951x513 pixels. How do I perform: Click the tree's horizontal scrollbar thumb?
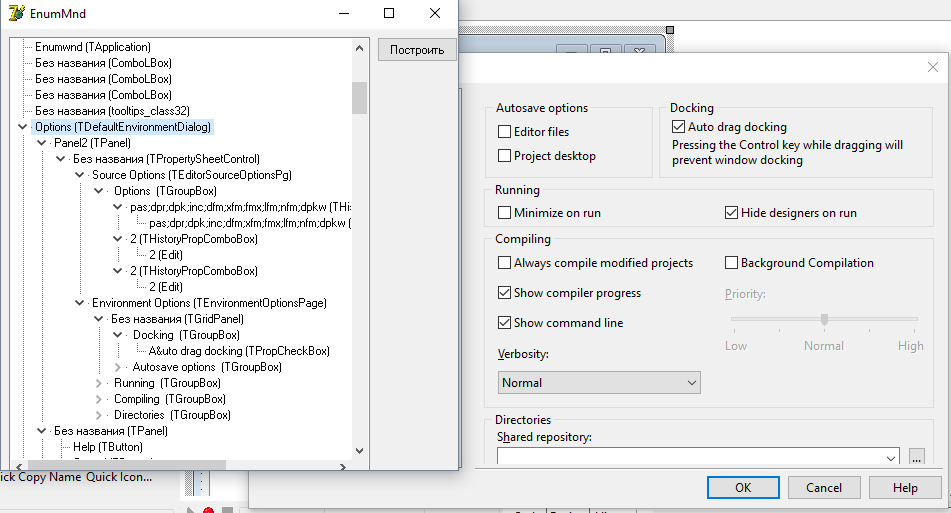click(127, 466)
